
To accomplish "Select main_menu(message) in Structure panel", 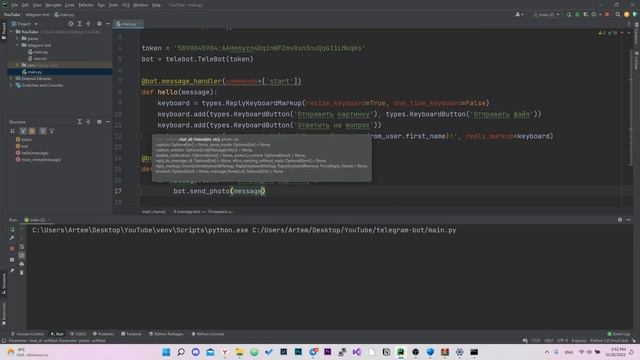I will tap(38, 160).
